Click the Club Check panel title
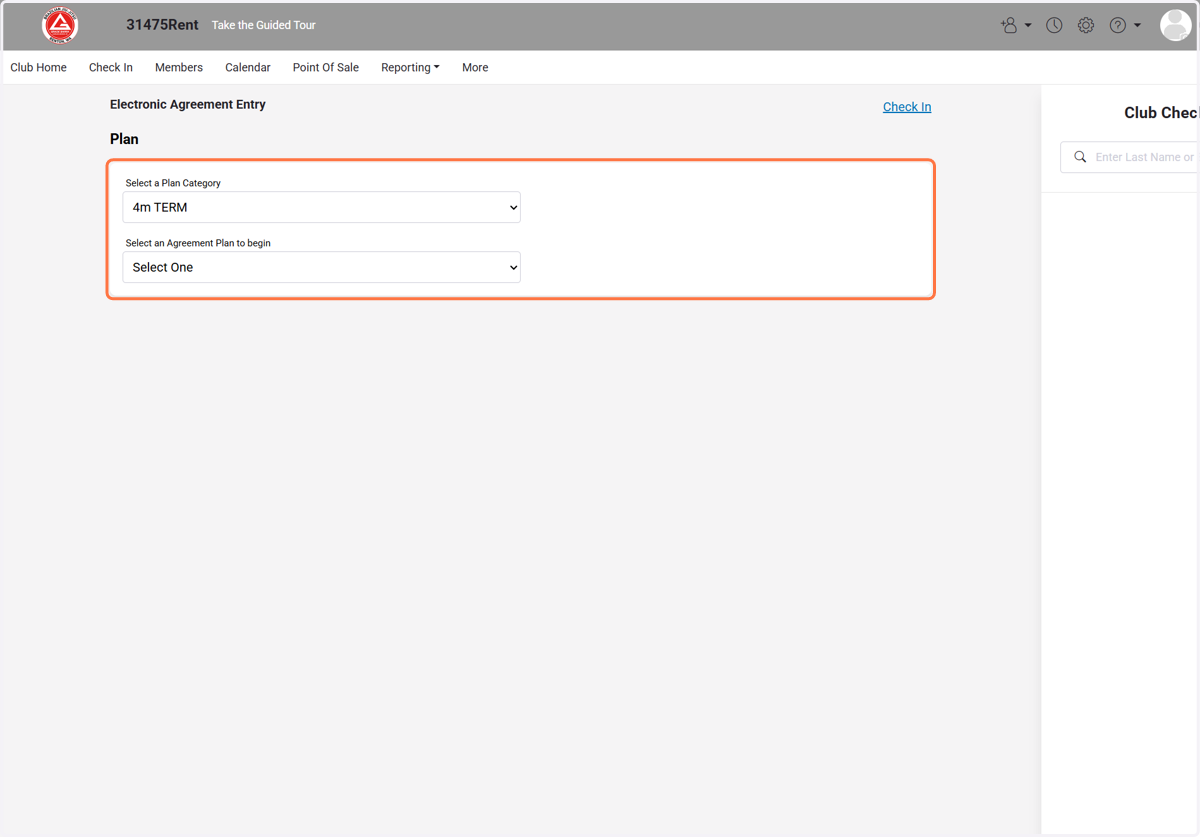 1161,113
